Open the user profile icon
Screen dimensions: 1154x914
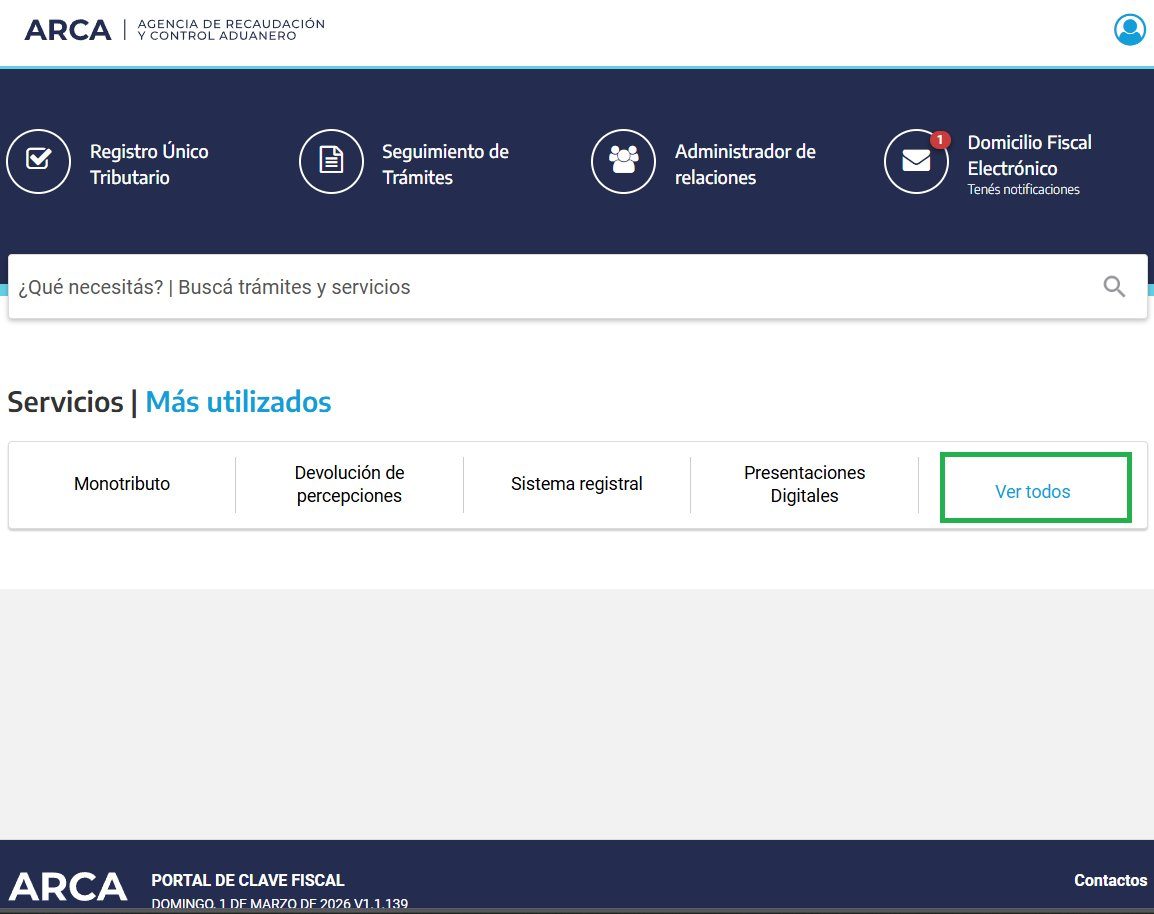tap(1130, 30)
